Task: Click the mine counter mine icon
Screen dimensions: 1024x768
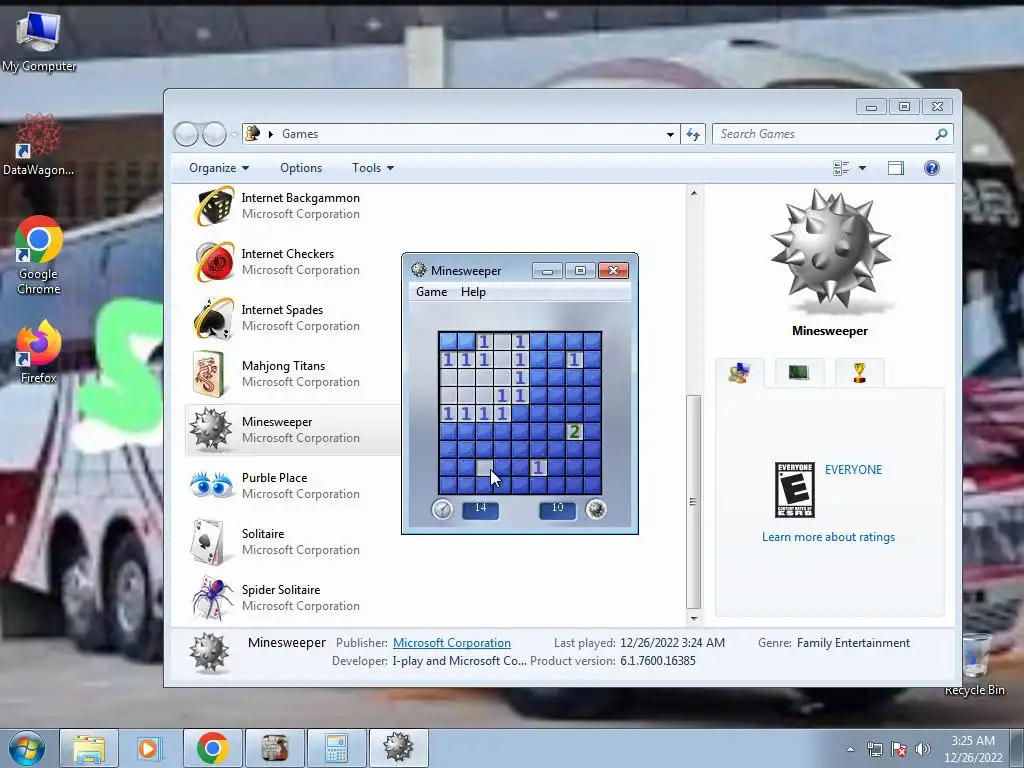Action: pyautogui.click(x=596, y=509)
